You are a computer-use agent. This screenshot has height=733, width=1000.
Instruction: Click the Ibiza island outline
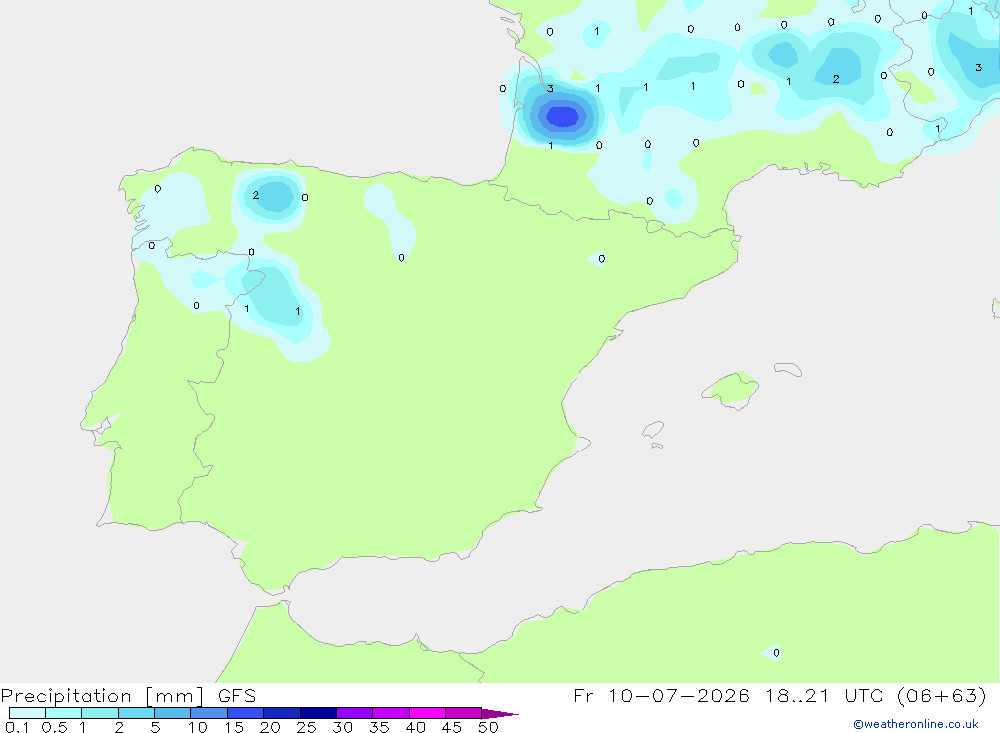click(x=653, y=429)
